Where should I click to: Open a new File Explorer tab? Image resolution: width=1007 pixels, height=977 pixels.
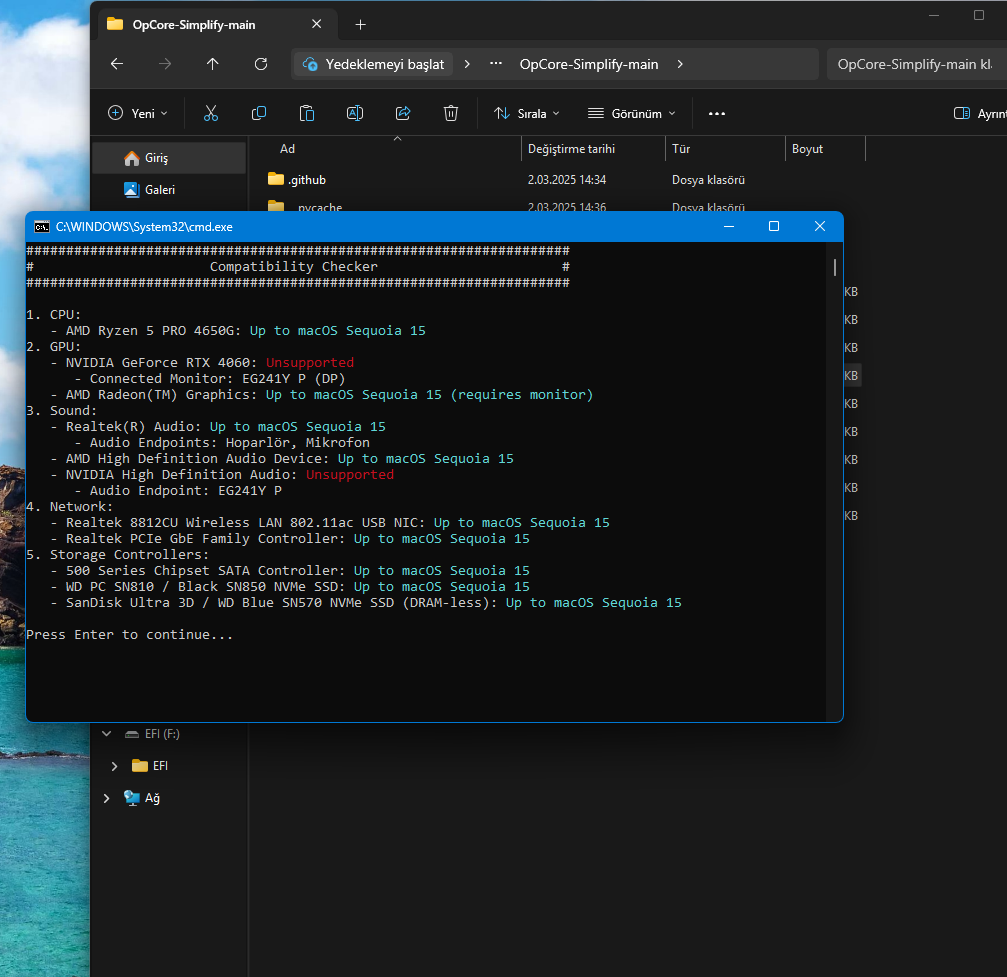point(361,24)
